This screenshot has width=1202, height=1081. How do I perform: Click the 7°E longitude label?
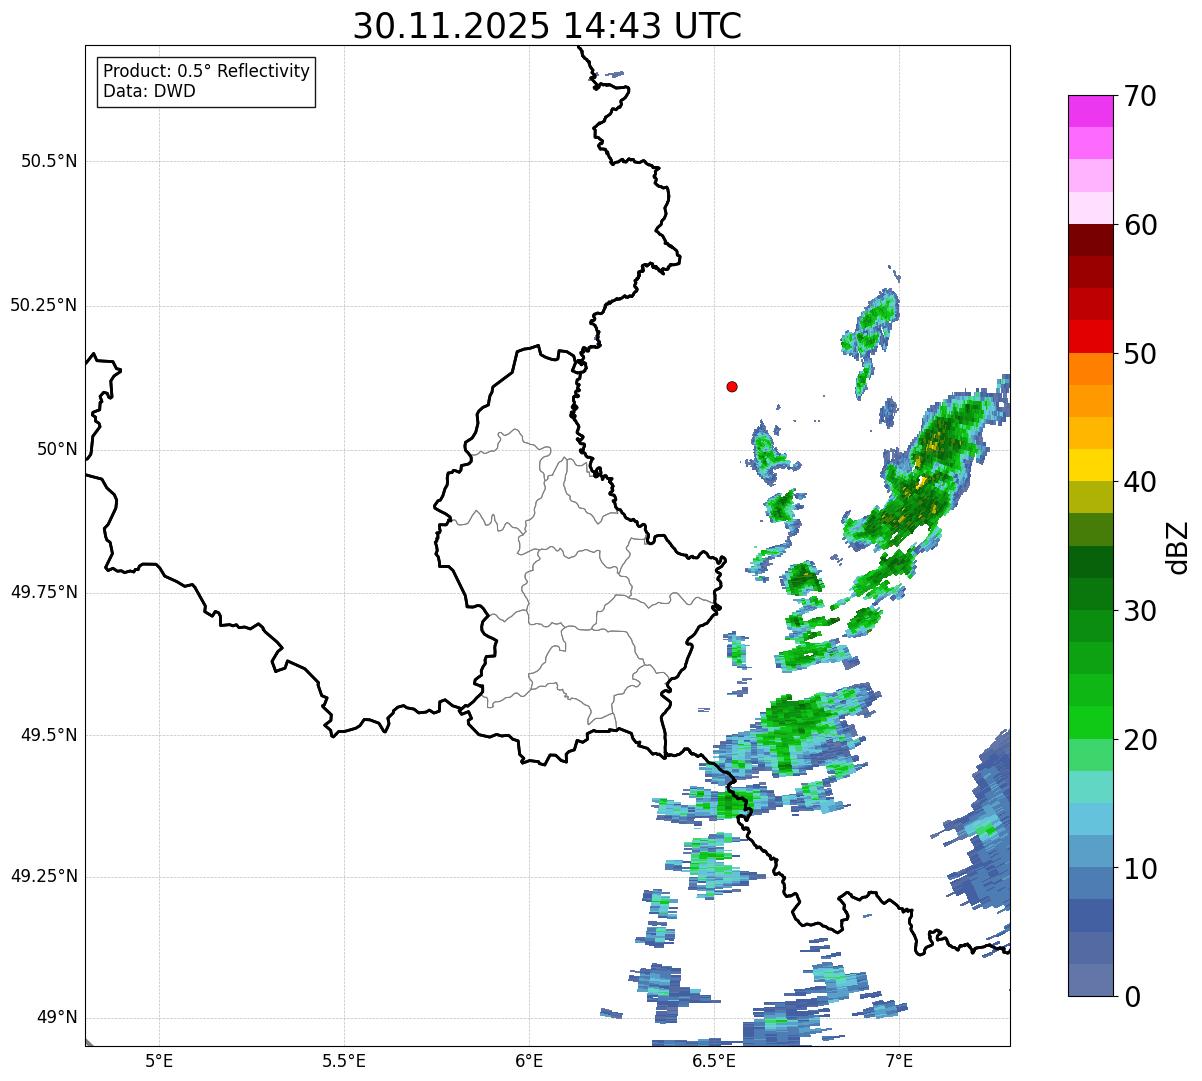coord(899,1060)
